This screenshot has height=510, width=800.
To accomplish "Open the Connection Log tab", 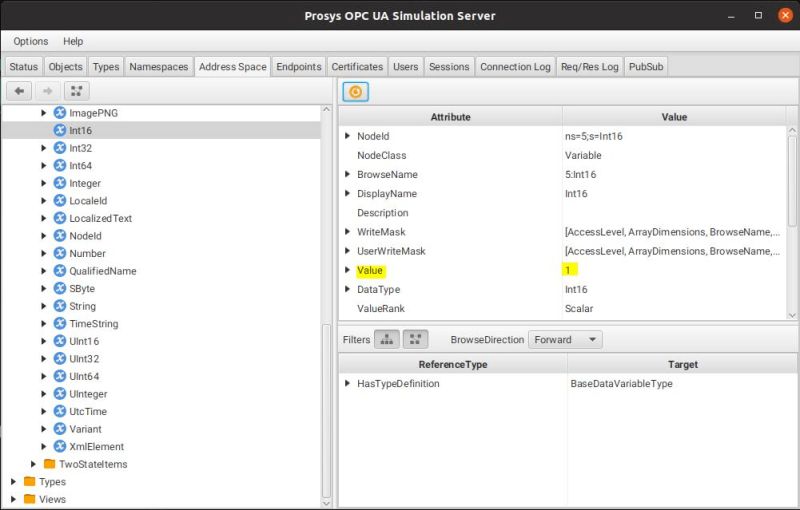I will 515,67.
